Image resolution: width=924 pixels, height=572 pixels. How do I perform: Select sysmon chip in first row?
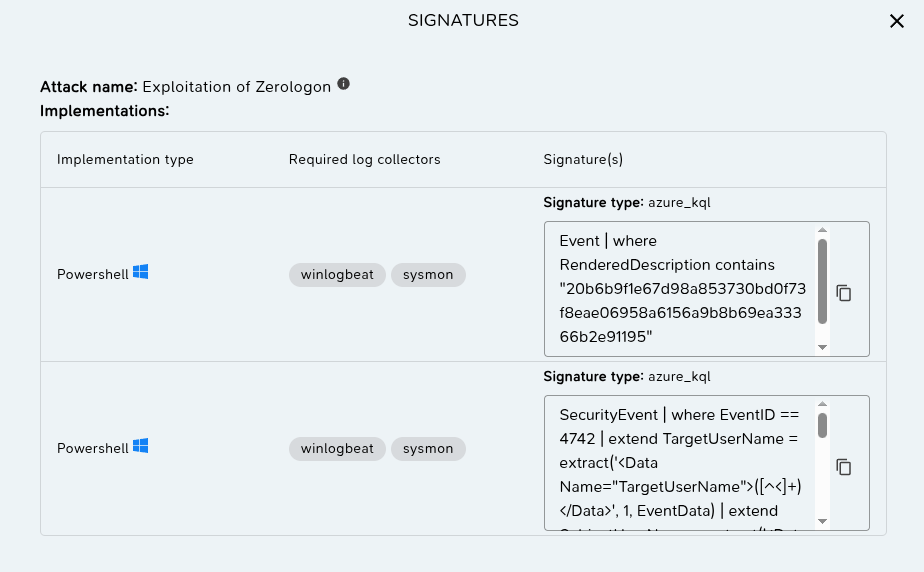(x=428, y=275)
